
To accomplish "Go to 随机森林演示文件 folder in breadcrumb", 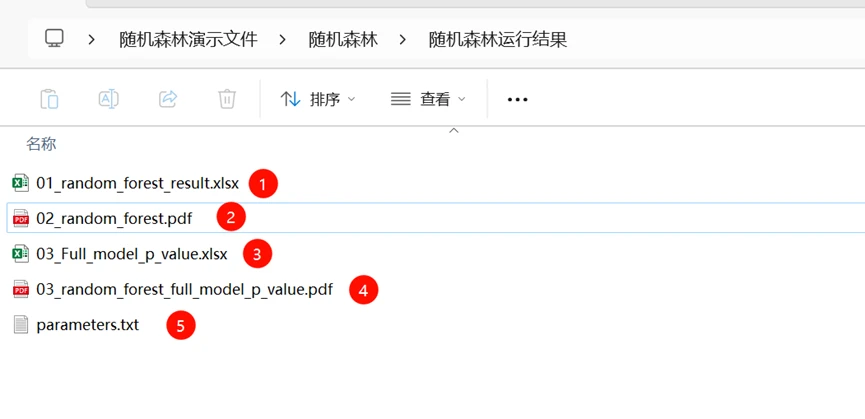I will pos(188,40).
